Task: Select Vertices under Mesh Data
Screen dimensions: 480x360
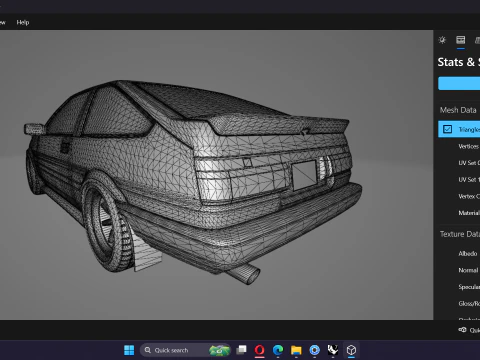Action: 469,146
